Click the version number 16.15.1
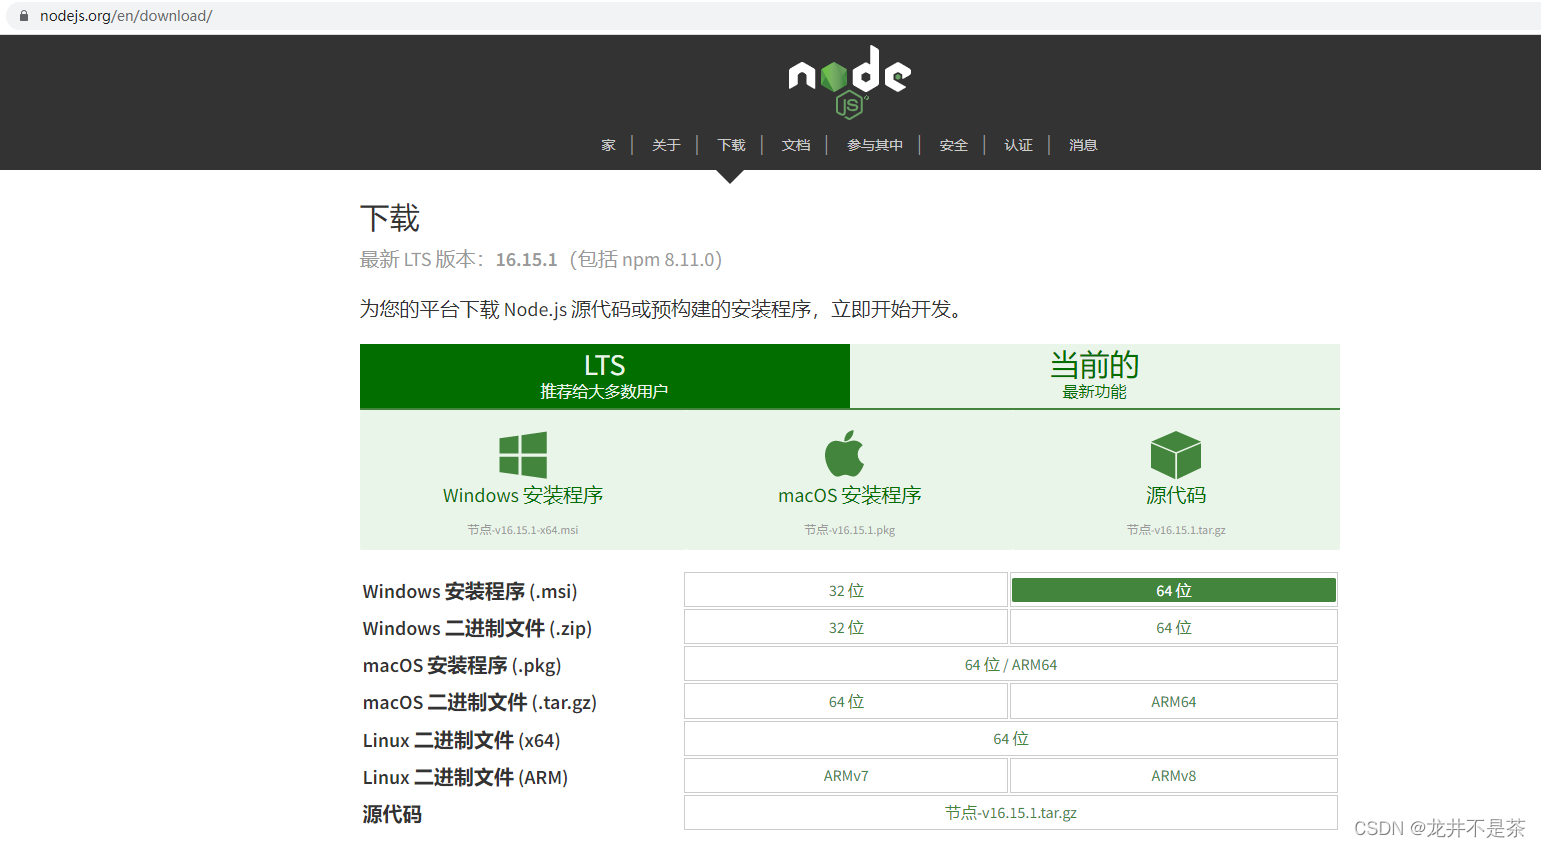The width and height of the screenshot is (1541, 848). (x=526, y=259)
